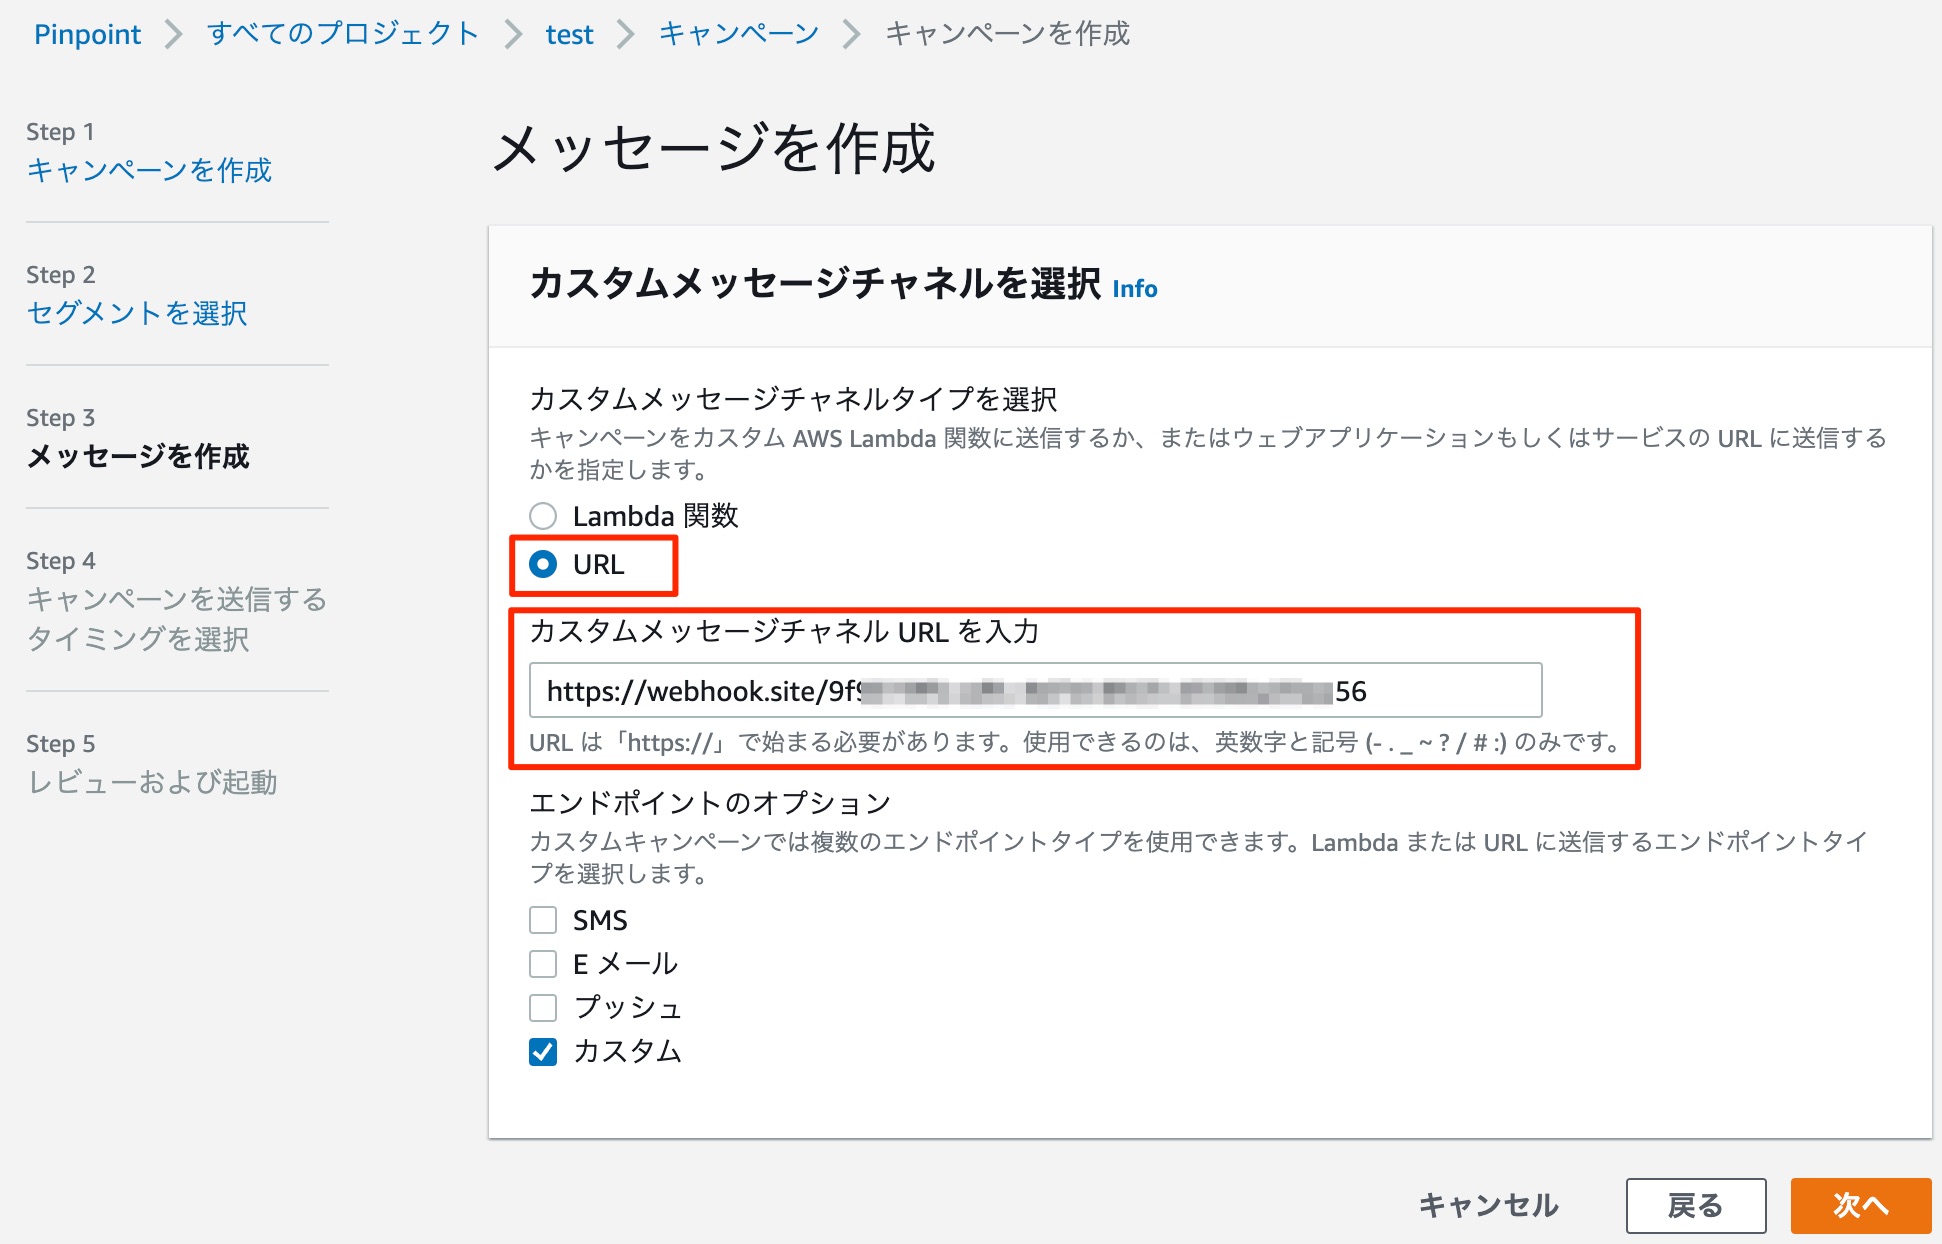Go to the test project breadcrumb
Viewport: 1942px width, 1244px height.
(568, 33)
